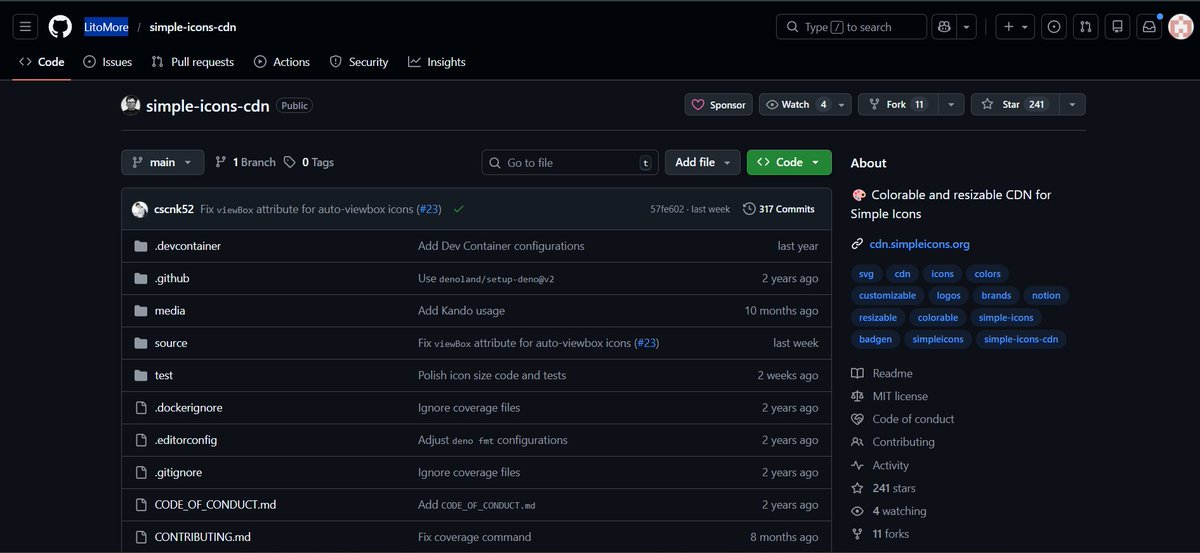View the 1 Branch link
The height and width of the screenshot is (553, 1200).
(x=245, y=162)
